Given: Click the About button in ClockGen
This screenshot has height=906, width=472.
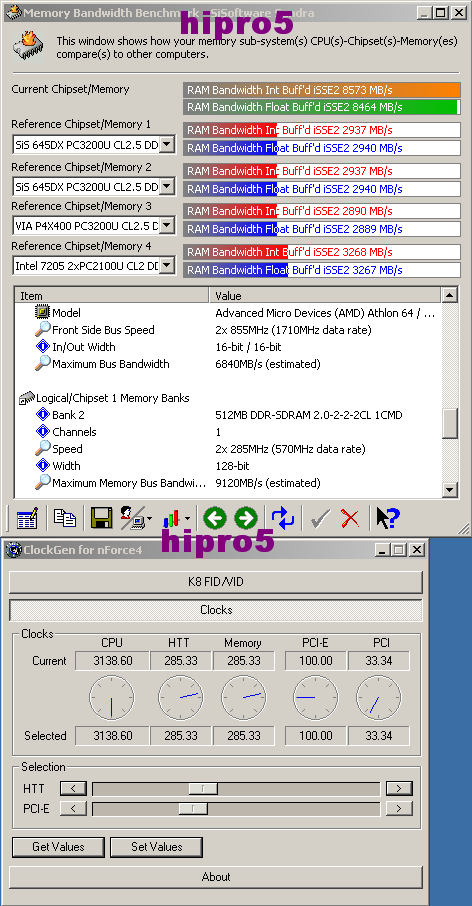Looking at the screenshot, I should coord(216,877).
